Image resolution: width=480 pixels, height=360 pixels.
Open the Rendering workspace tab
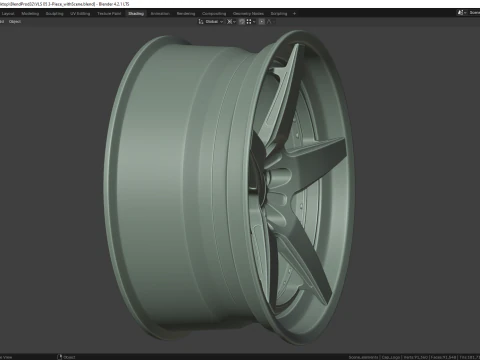tap(186, 14)
